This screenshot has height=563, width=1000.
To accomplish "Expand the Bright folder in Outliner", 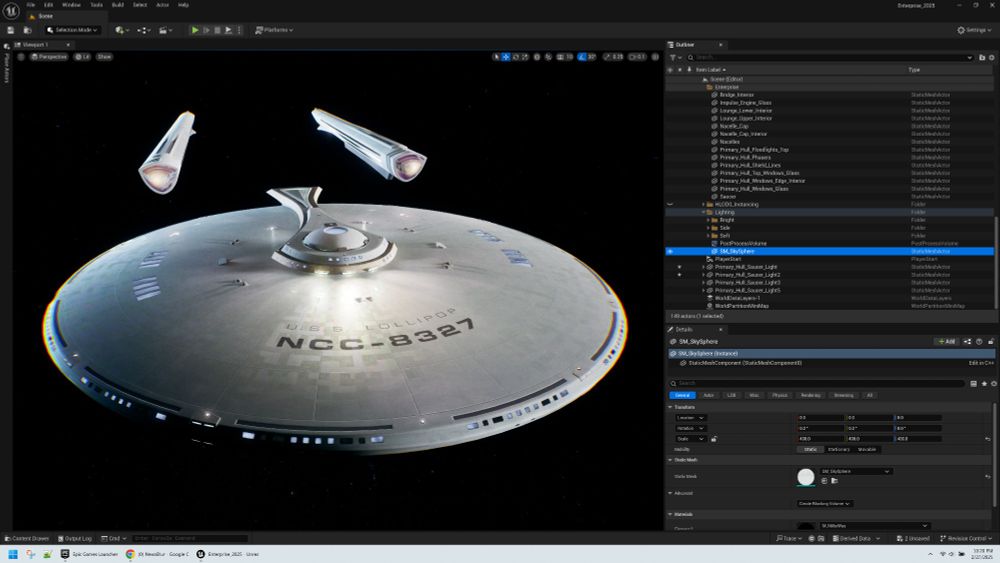I will click(708, 220).
